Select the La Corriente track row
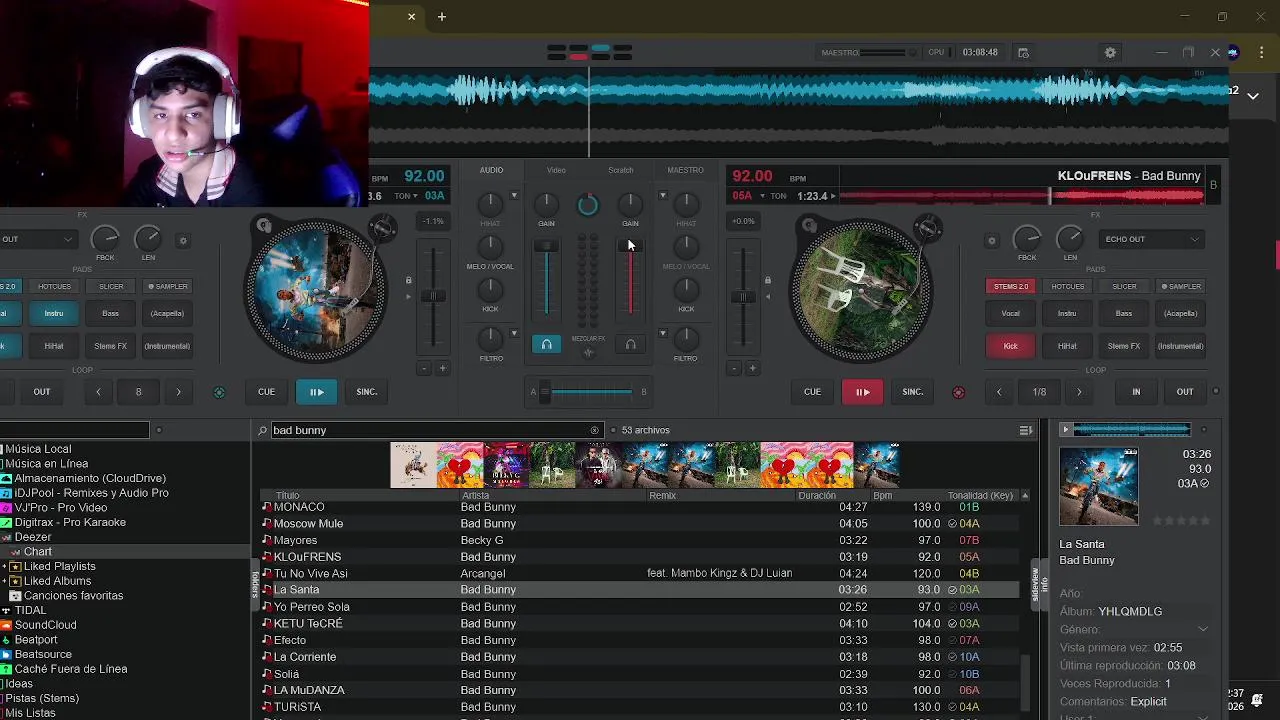Screen dimensions: 1280x720 click(x=640, y=657)
